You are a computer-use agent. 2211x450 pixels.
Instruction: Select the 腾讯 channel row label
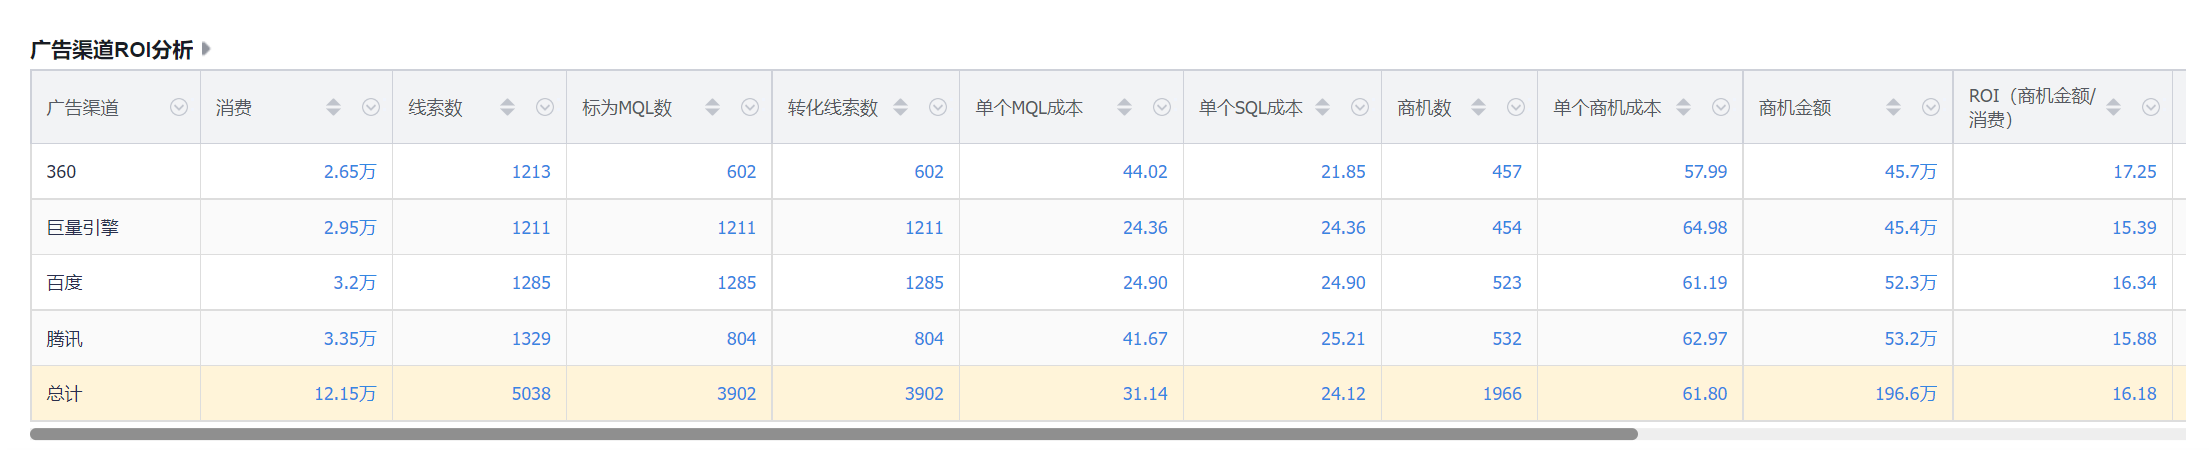coord(64,339)
